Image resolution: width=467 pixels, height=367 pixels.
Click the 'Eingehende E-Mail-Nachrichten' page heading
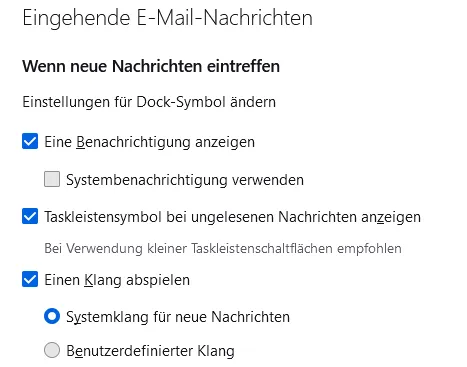click(x=168, y=18)
